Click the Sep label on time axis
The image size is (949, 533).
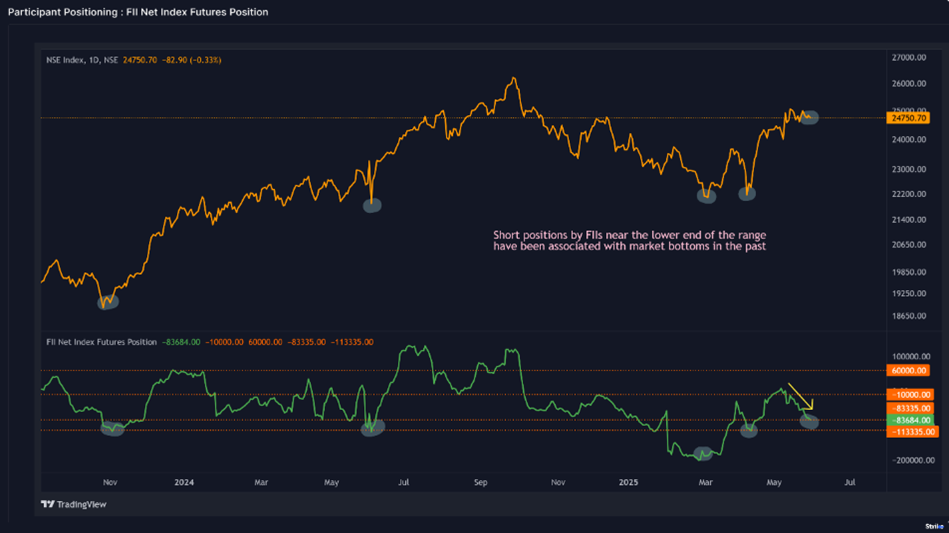click(x=480, y=482)
